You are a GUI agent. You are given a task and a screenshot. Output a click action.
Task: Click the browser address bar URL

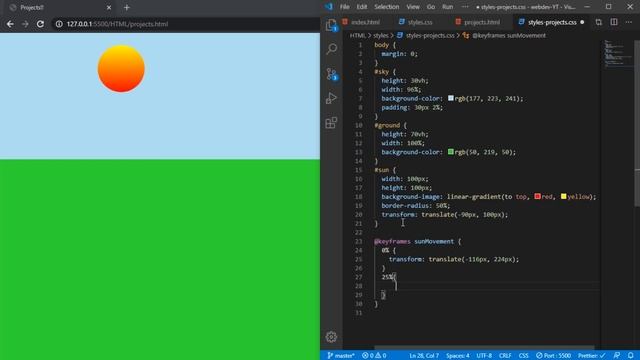coord(117,24)
